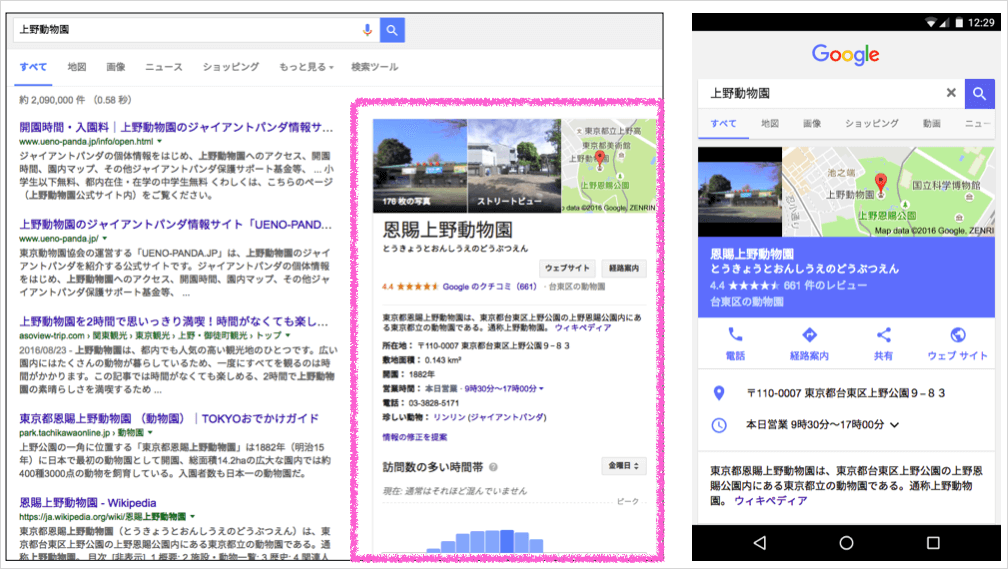Tap the globe website icon on mobile
Image resolution: width=1008 pixels, height=569 pixels.
[x=957, y=334]
